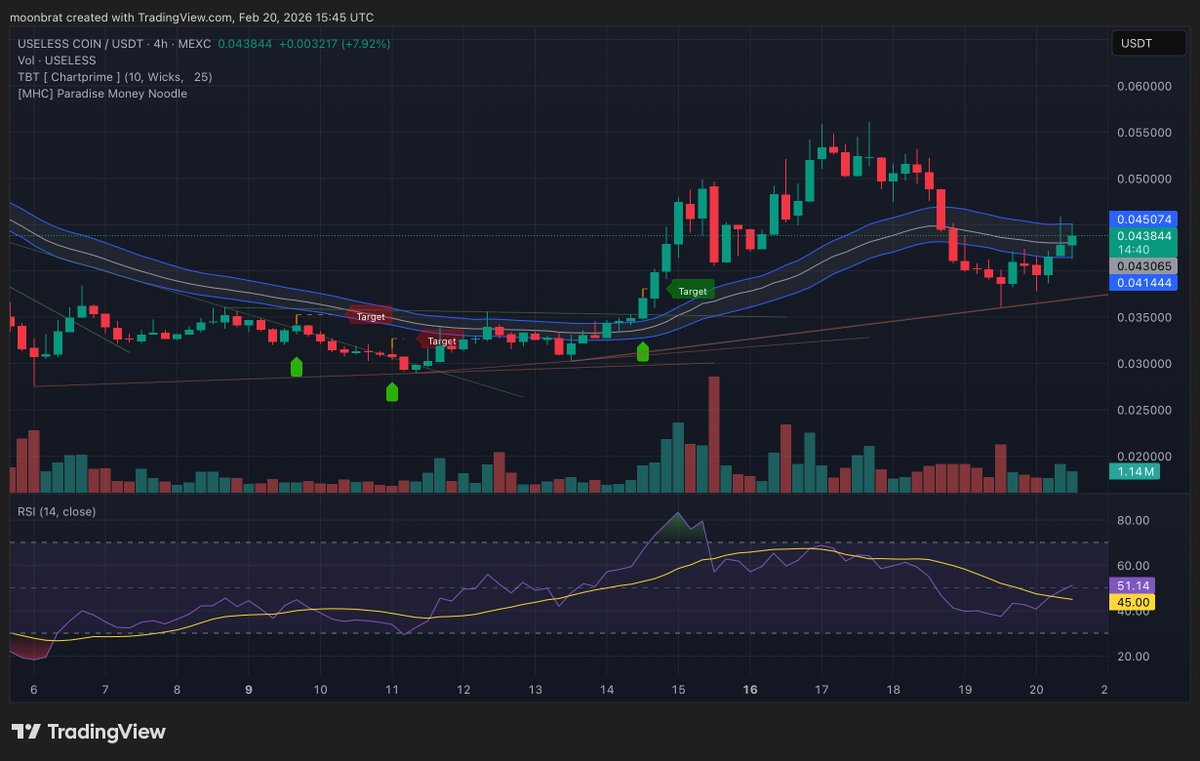Click the 20.00 RSI axis label

click(1132, 656)
